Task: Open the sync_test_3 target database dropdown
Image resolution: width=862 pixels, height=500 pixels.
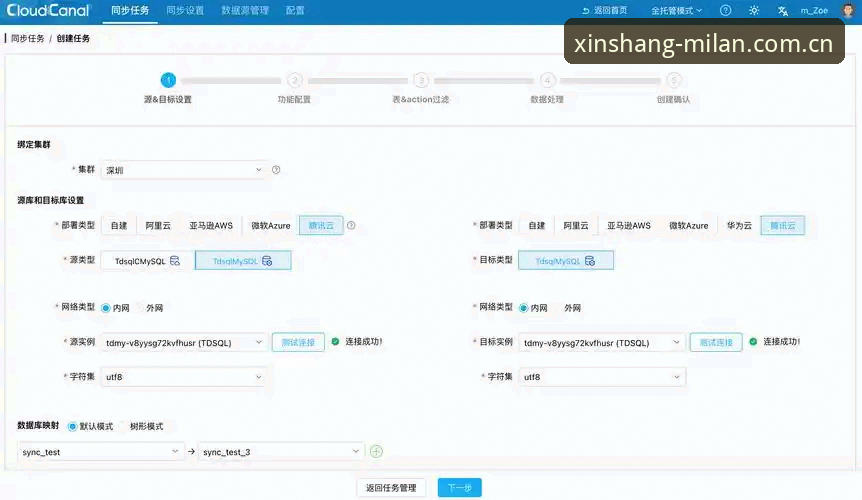Action: click(281, 452)
